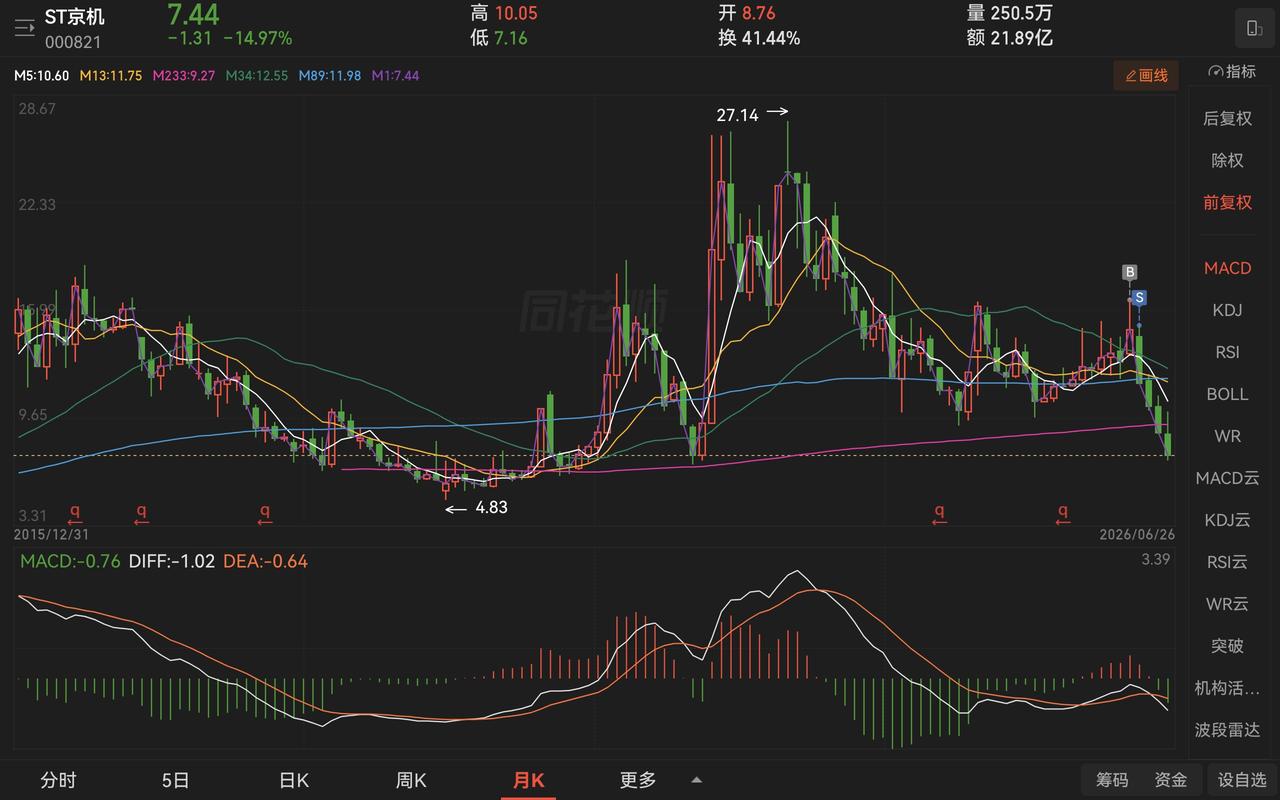This screenshot has width=1280, height=800.
Task: Choose the RSI云 indicator
Action: click(x=1227, y=562)
